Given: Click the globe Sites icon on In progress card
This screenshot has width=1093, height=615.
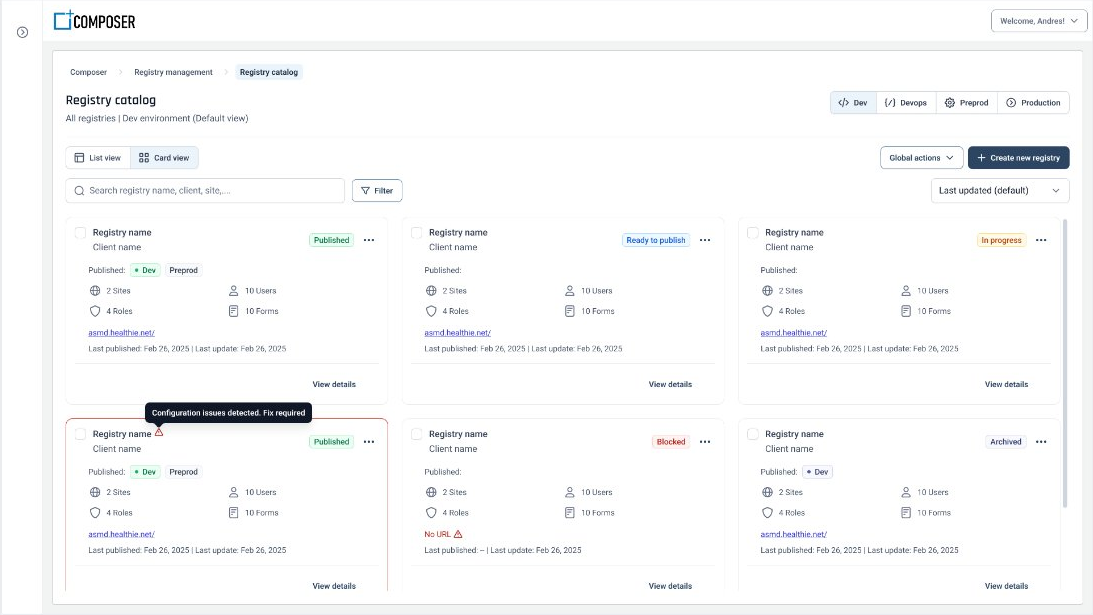Looking at the screenshot, I should point(767,291).
